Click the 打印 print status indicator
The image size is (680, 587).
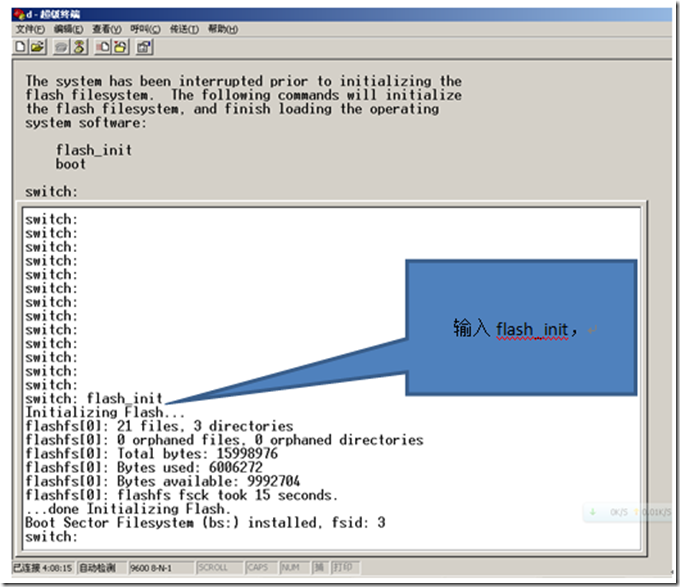pos(344,567)
